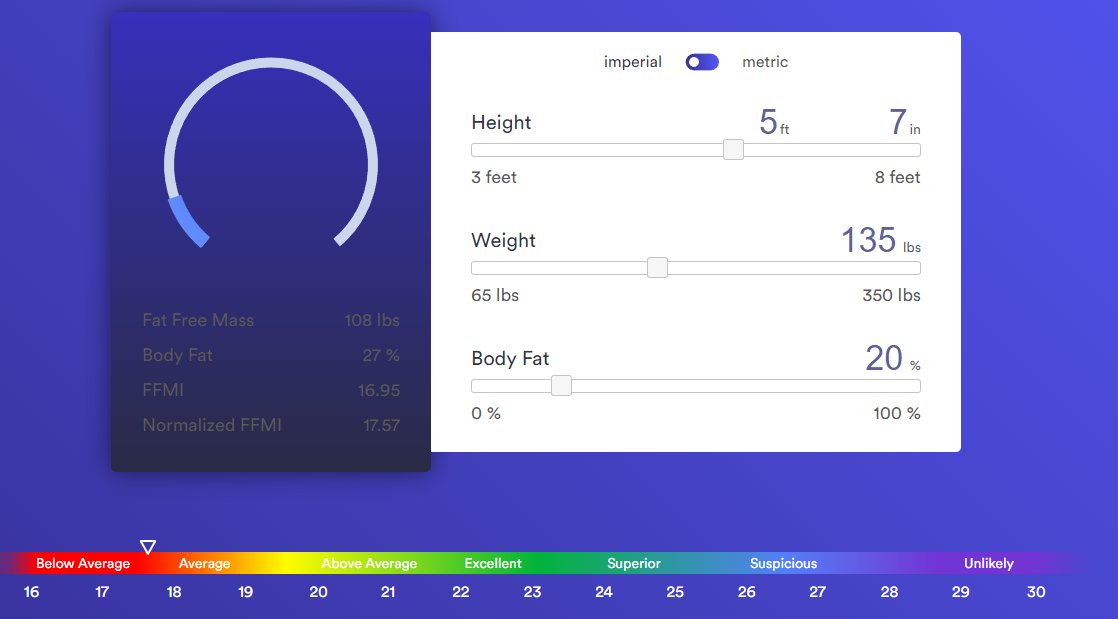Screen dimensions: 1118x619
Task: Click the 'Excellent' scale label
Action: pos(493,563)
